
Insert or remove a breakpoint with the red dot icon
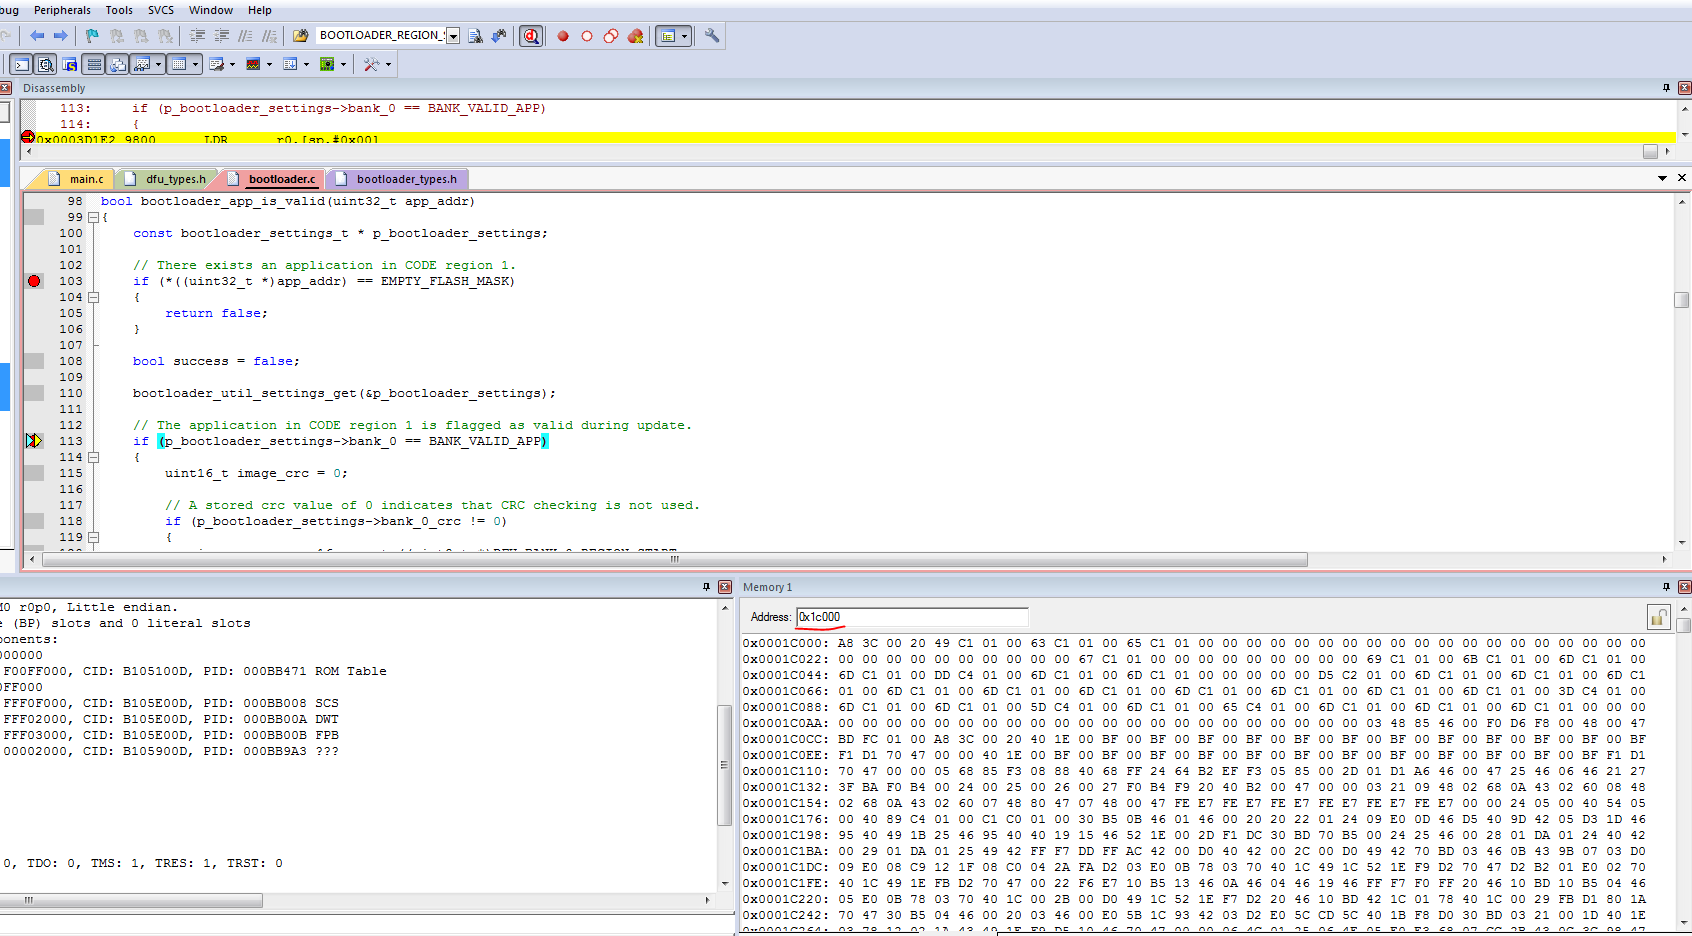563,36
